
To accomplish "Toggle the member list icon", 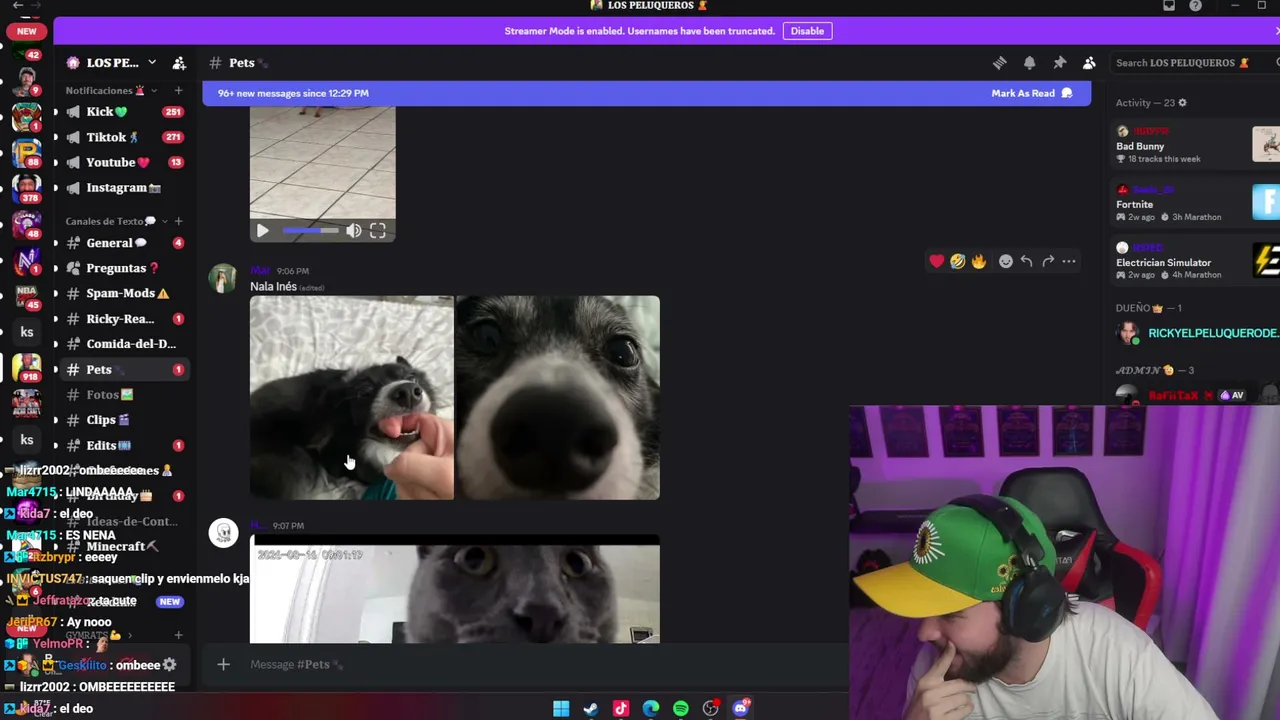I will 1089,63.
